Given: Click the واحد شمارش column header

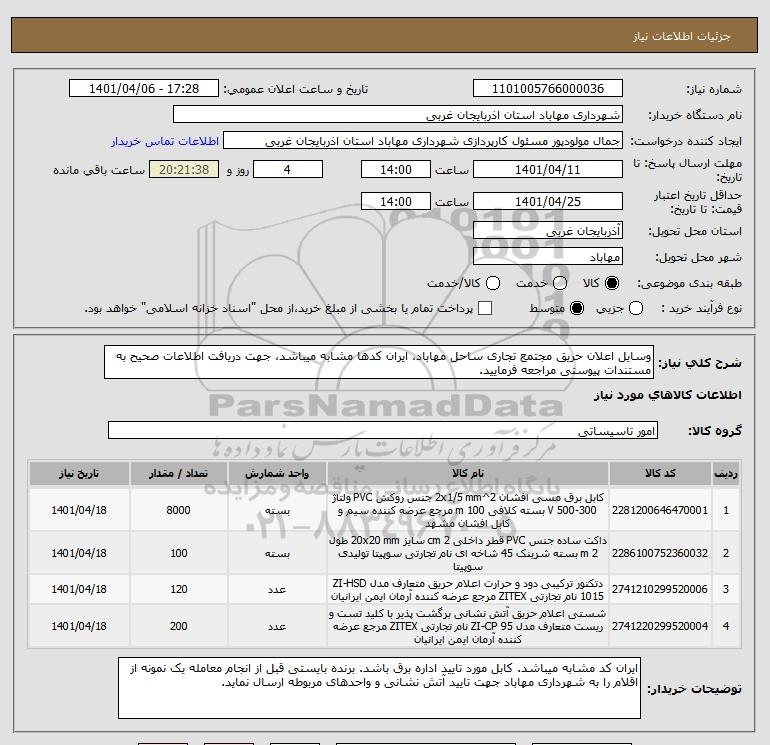Looking at the screenshot, I should [x=277, y=473].
